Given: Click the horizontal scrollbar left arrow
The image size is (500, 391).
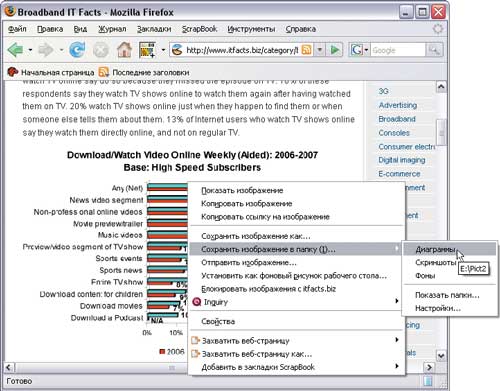Looking at the screenshot, I should (9, 367).
